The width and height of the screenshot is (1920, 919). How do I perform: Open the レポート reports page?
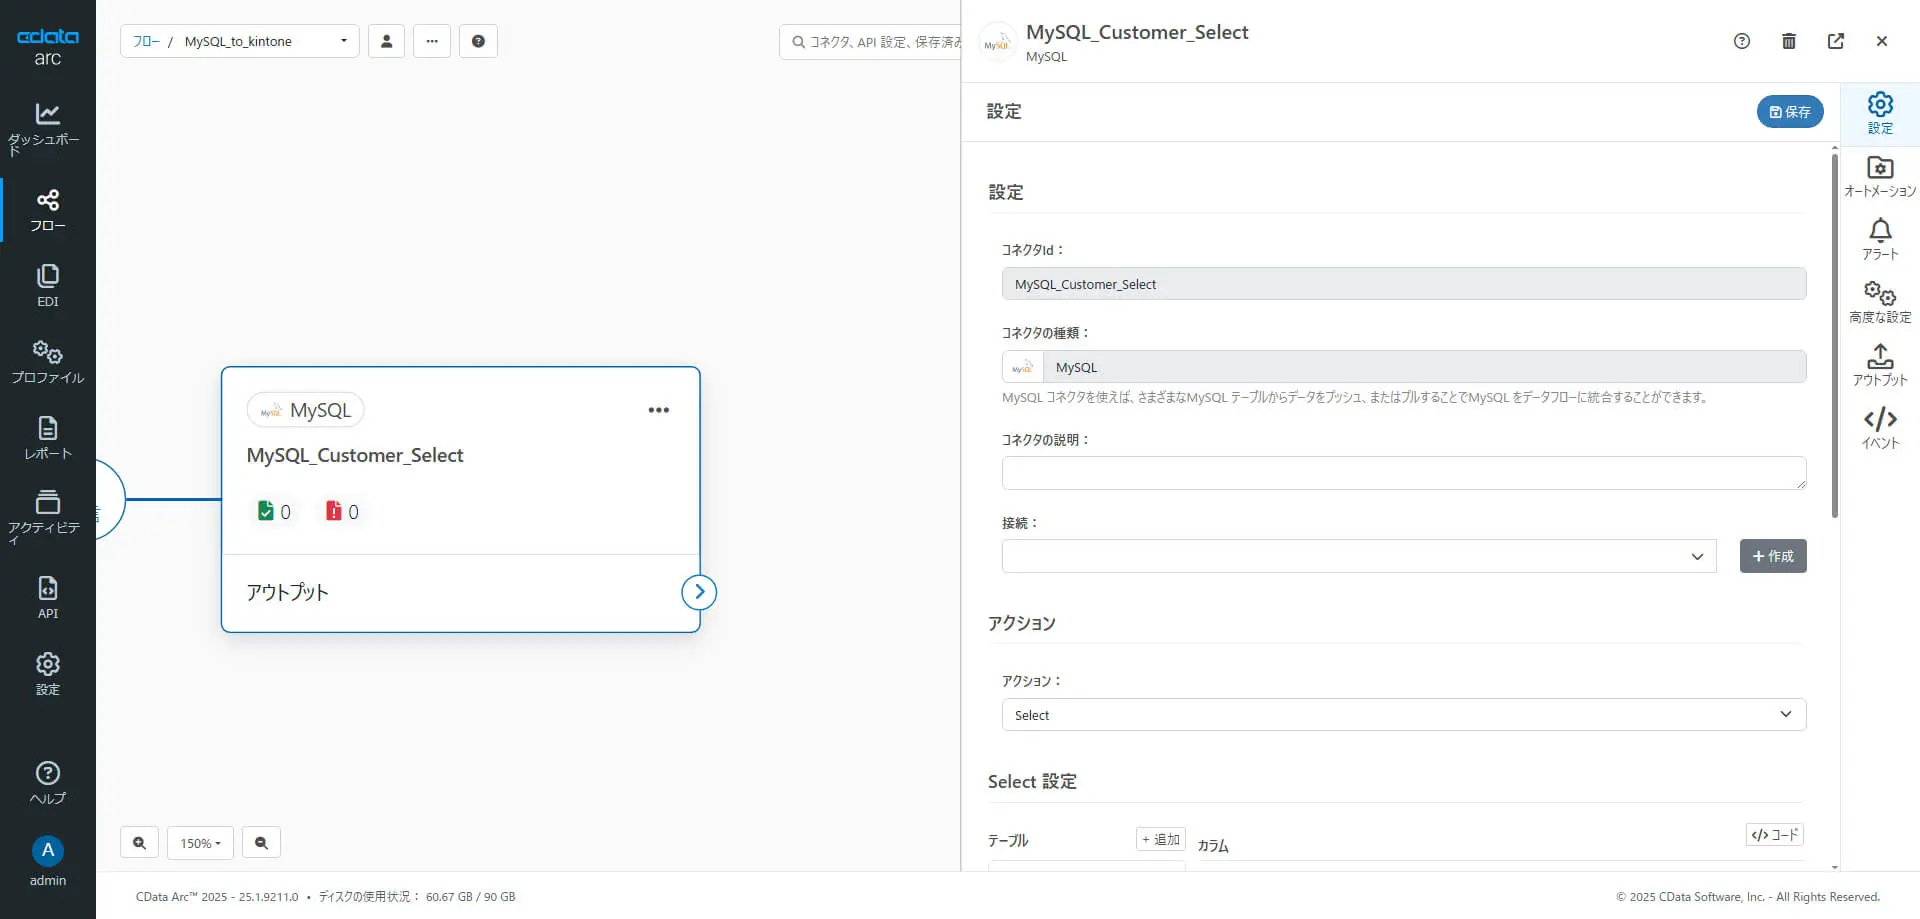(x=47, y=438)
